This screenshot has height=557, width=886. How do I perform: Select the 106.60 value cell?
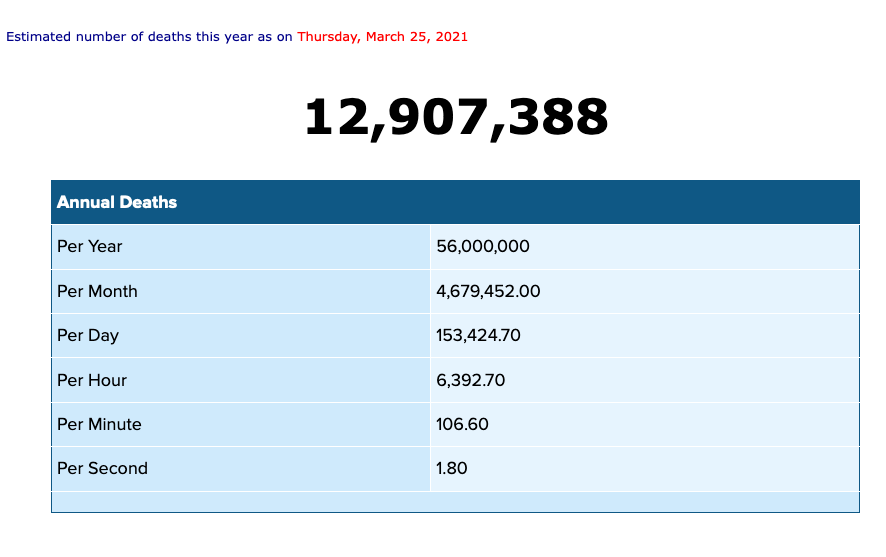click(x=462, y=424)
